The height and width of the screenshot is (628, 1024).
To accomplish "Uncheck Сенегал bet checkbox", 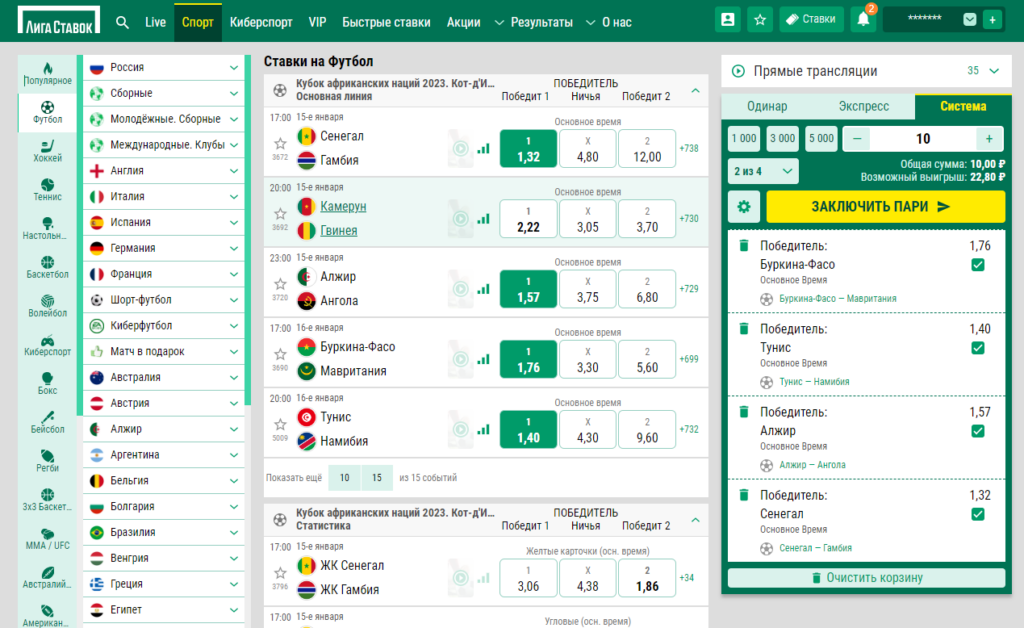I will [x=978, y=514].
